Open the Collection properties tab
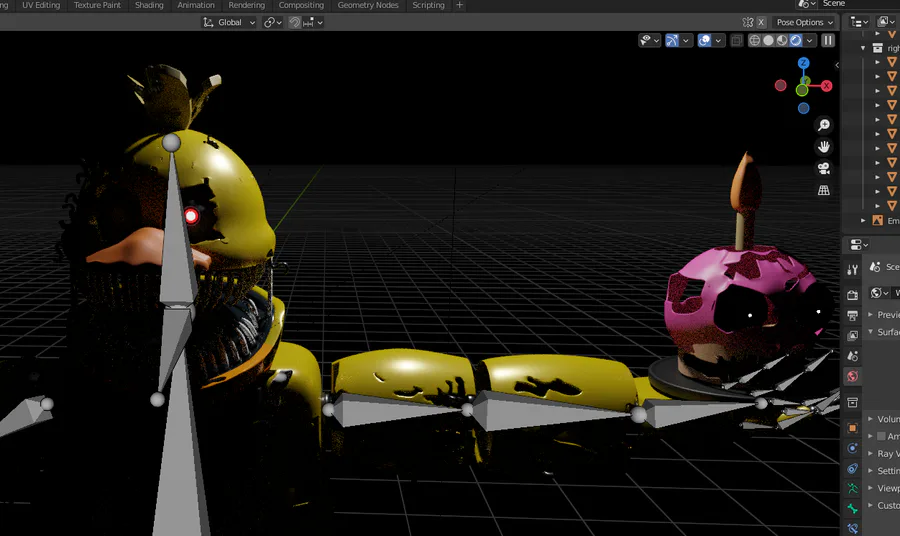This screenshot has height=536, width=900. coord(852,402)
